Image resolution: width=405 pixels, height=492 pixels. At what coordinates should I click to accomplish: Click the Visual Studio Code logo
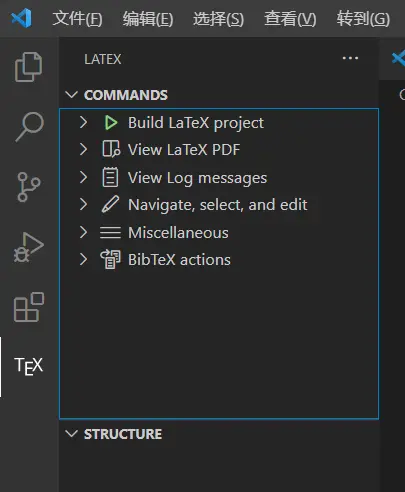[x=22, y=18]
